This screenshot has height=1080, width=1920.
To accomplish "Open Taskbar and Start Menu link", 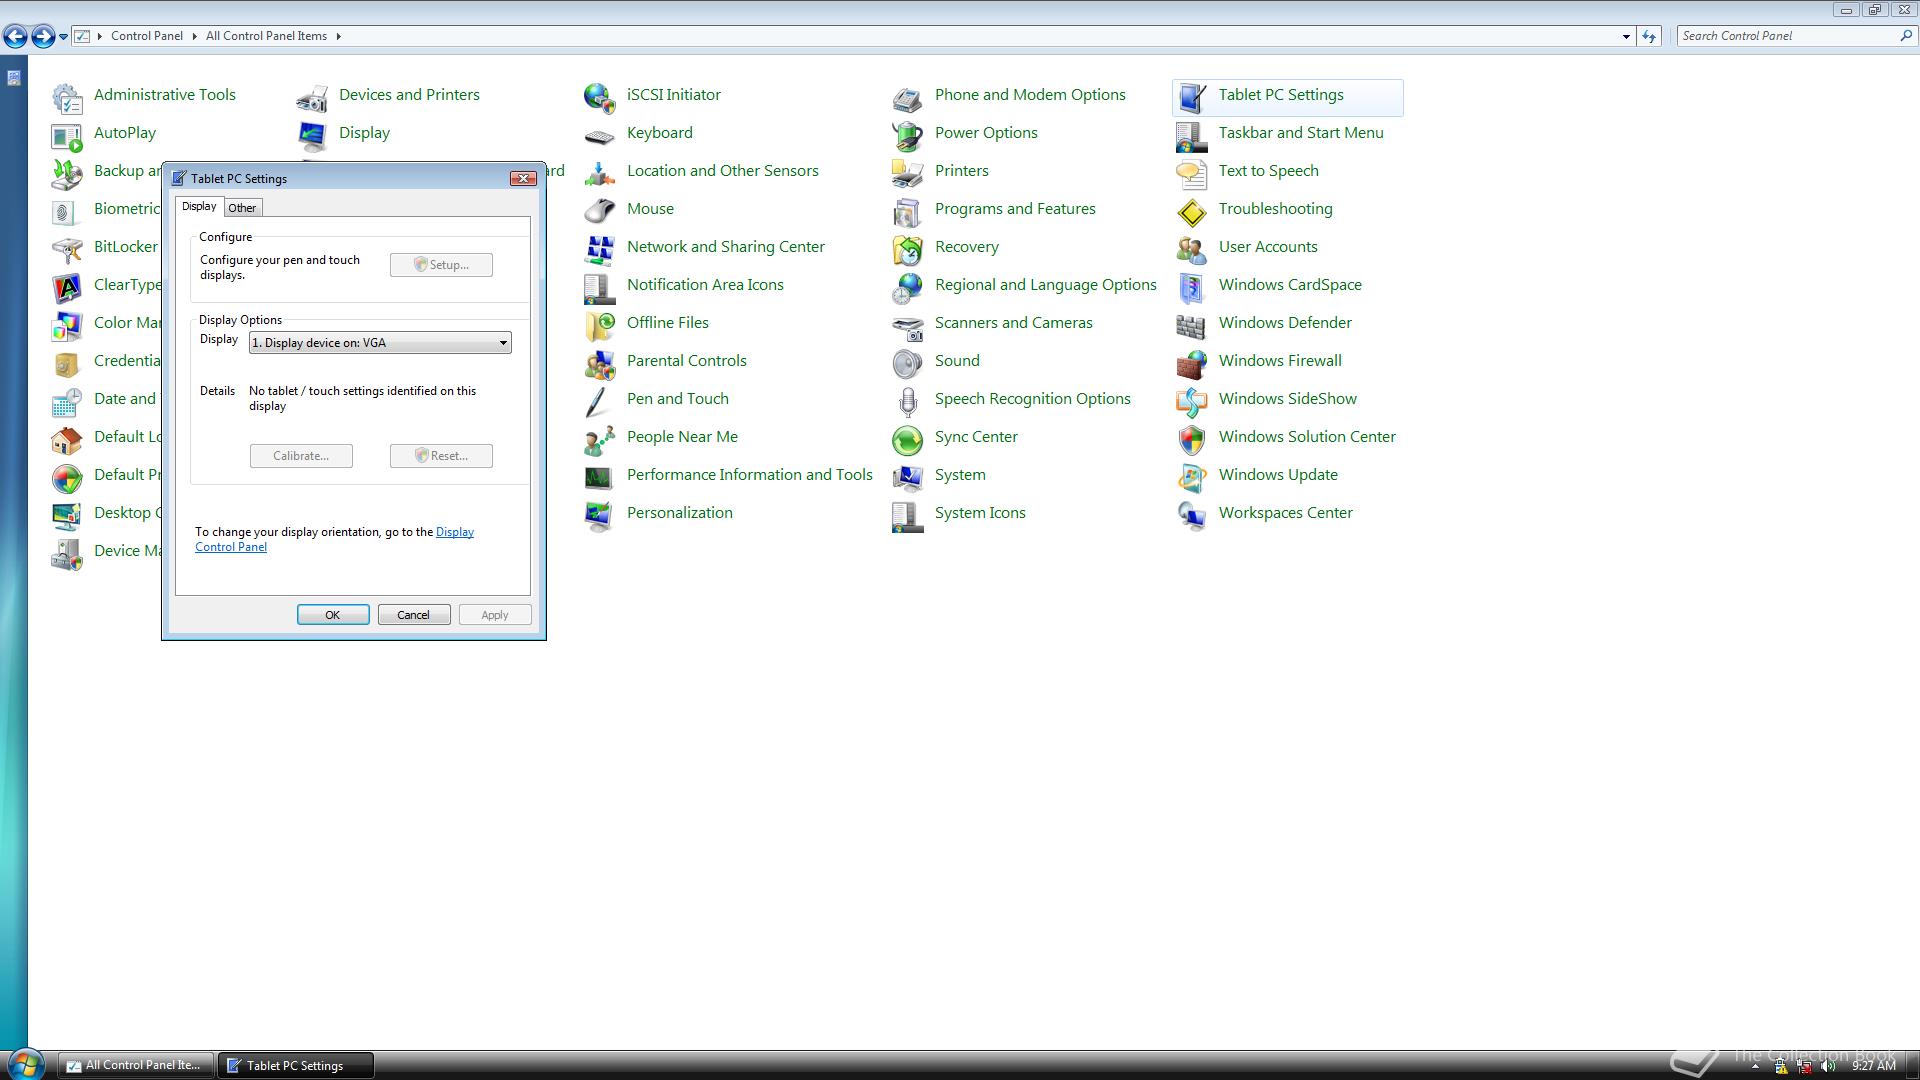I will (x=1300, y=133).
